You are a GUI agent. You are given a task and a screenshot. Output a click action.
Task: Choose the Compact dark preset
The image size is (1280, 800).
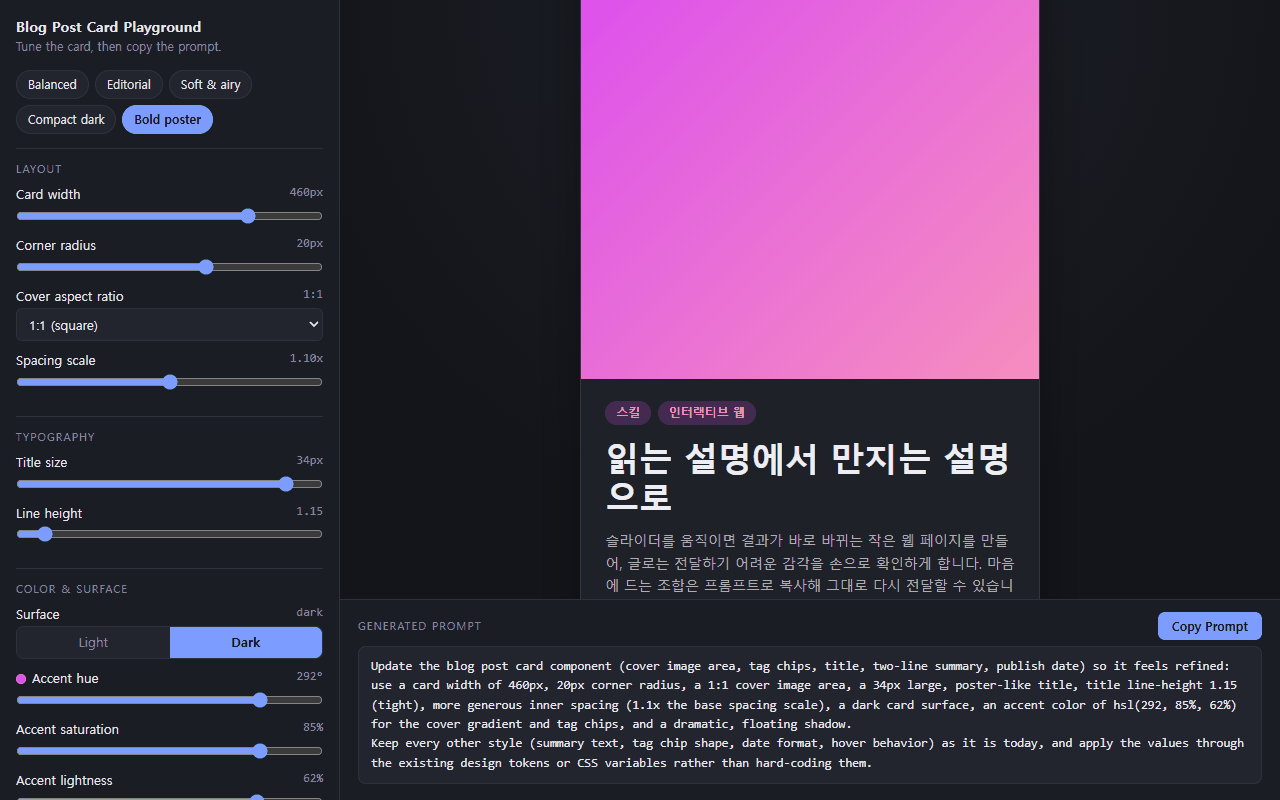pos(66,119)
